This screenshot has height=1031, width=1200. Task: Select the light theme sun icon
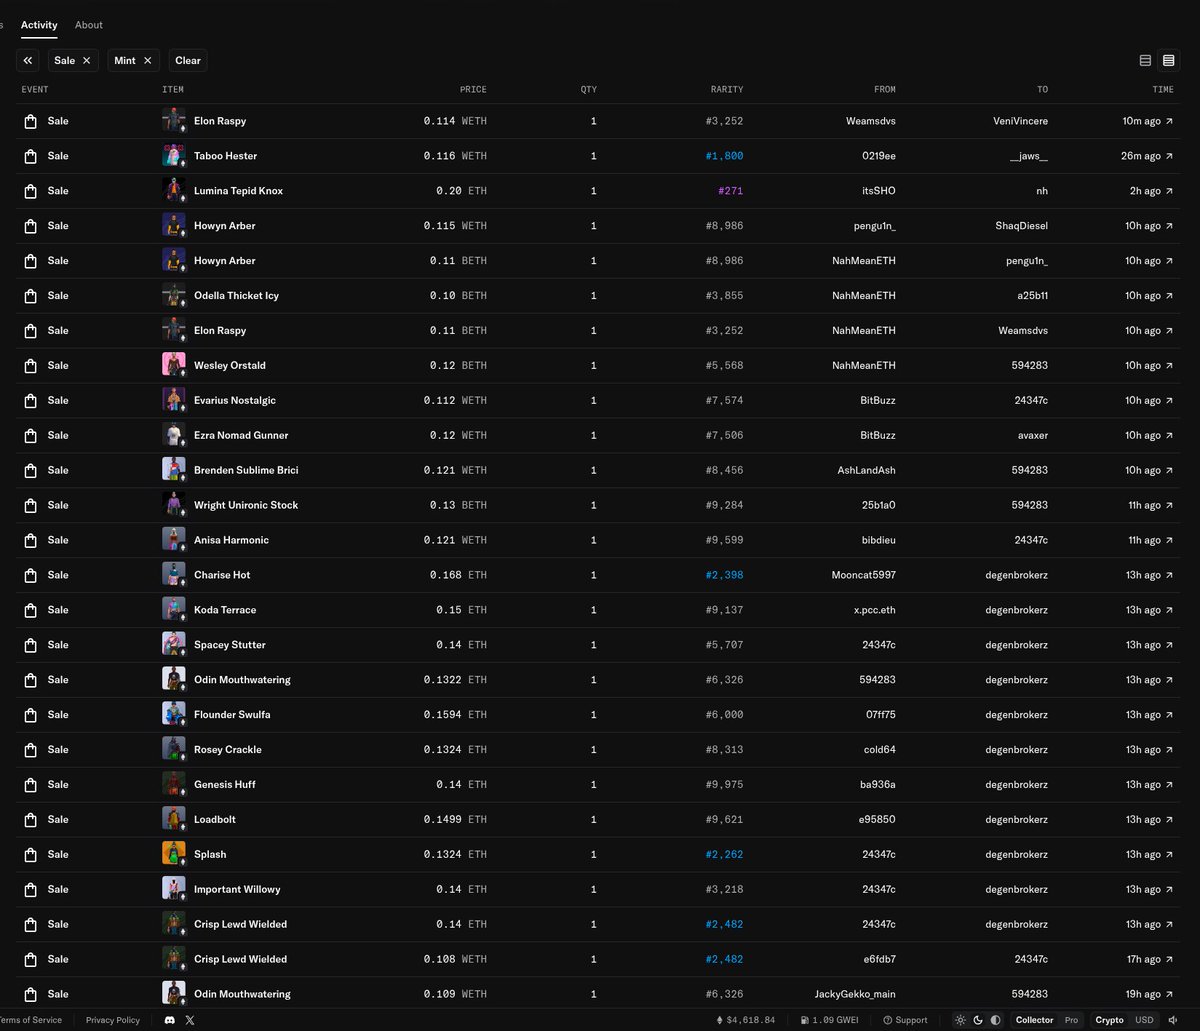960,1020
